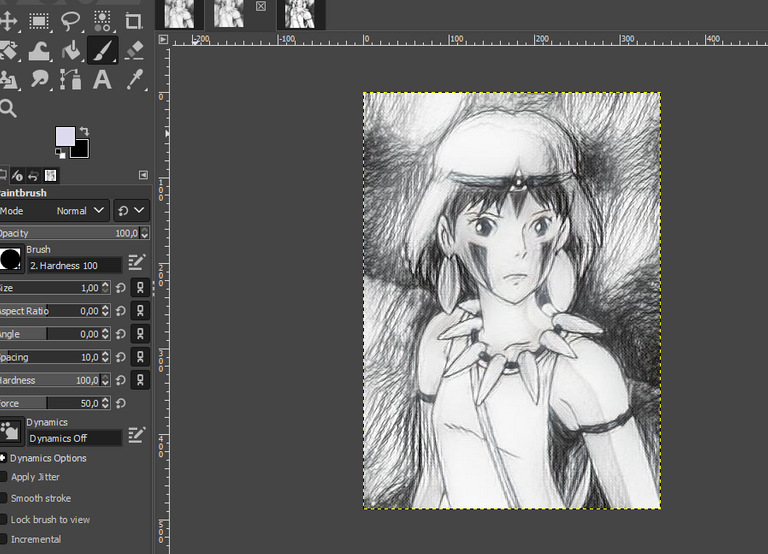Adjust the brush Size slider
This screenshot has height=554, width=768.
click(x=49, y=288)
